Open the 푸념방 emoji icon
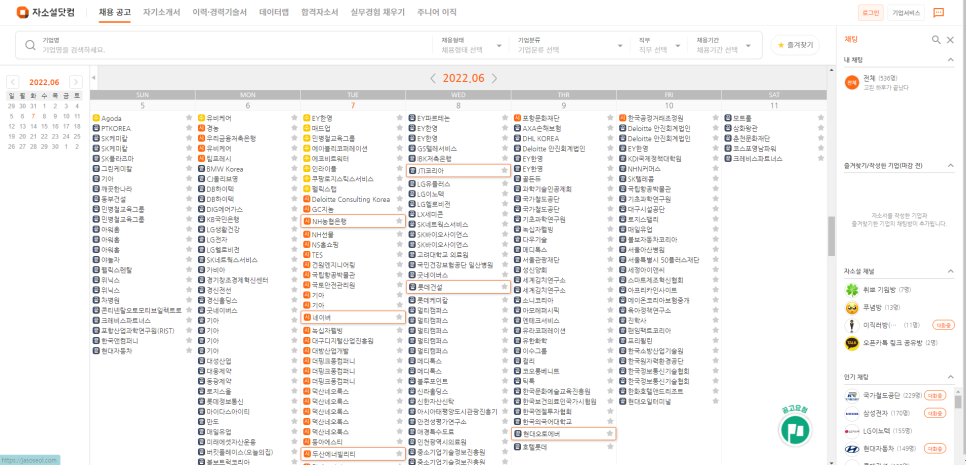The image size is (966, 465). [852, 307]
